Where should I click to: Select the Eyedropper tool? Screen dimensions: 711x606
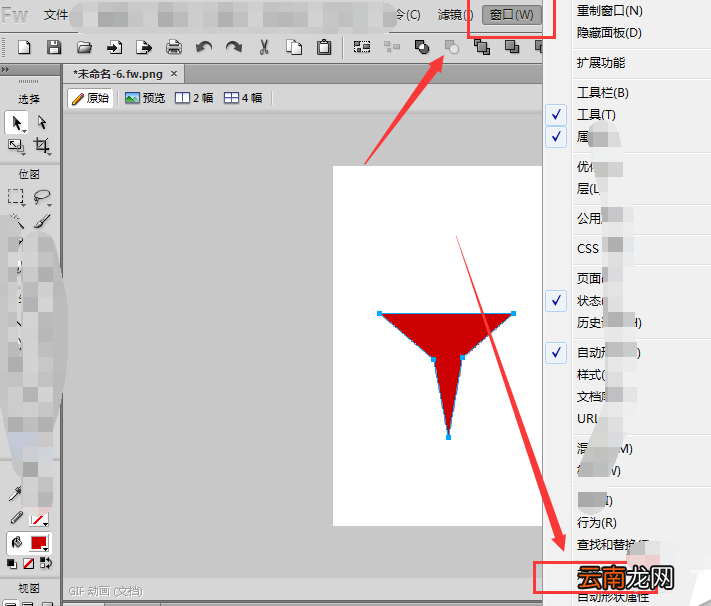pos(15,494)
